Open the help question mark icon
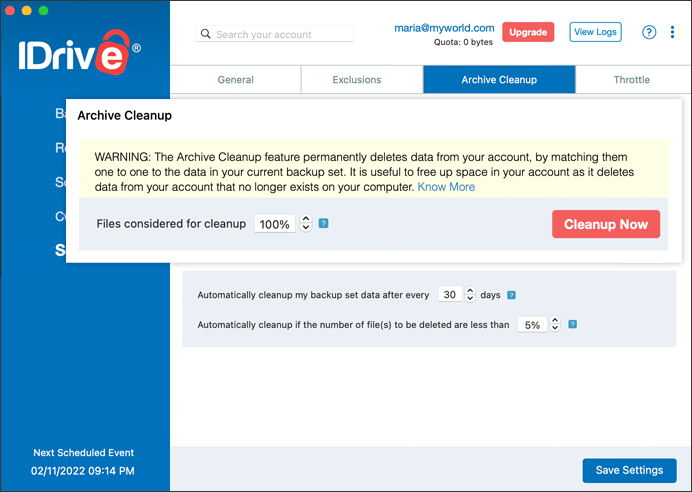This screenshot has width=692, height=492. (649, 32)
